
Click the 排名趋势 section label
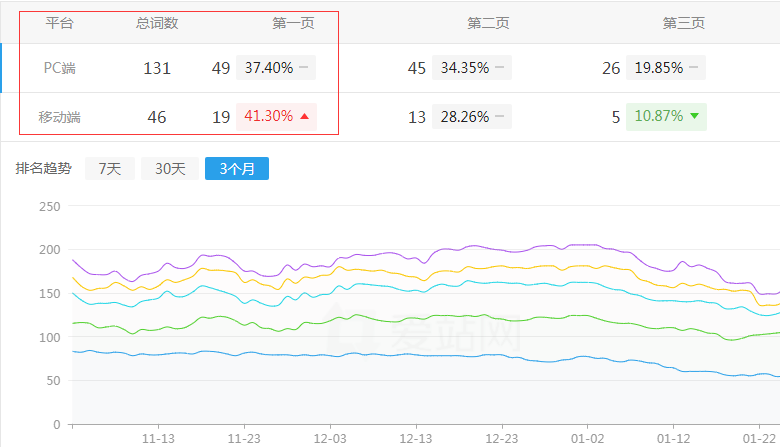tap(44, 169)
